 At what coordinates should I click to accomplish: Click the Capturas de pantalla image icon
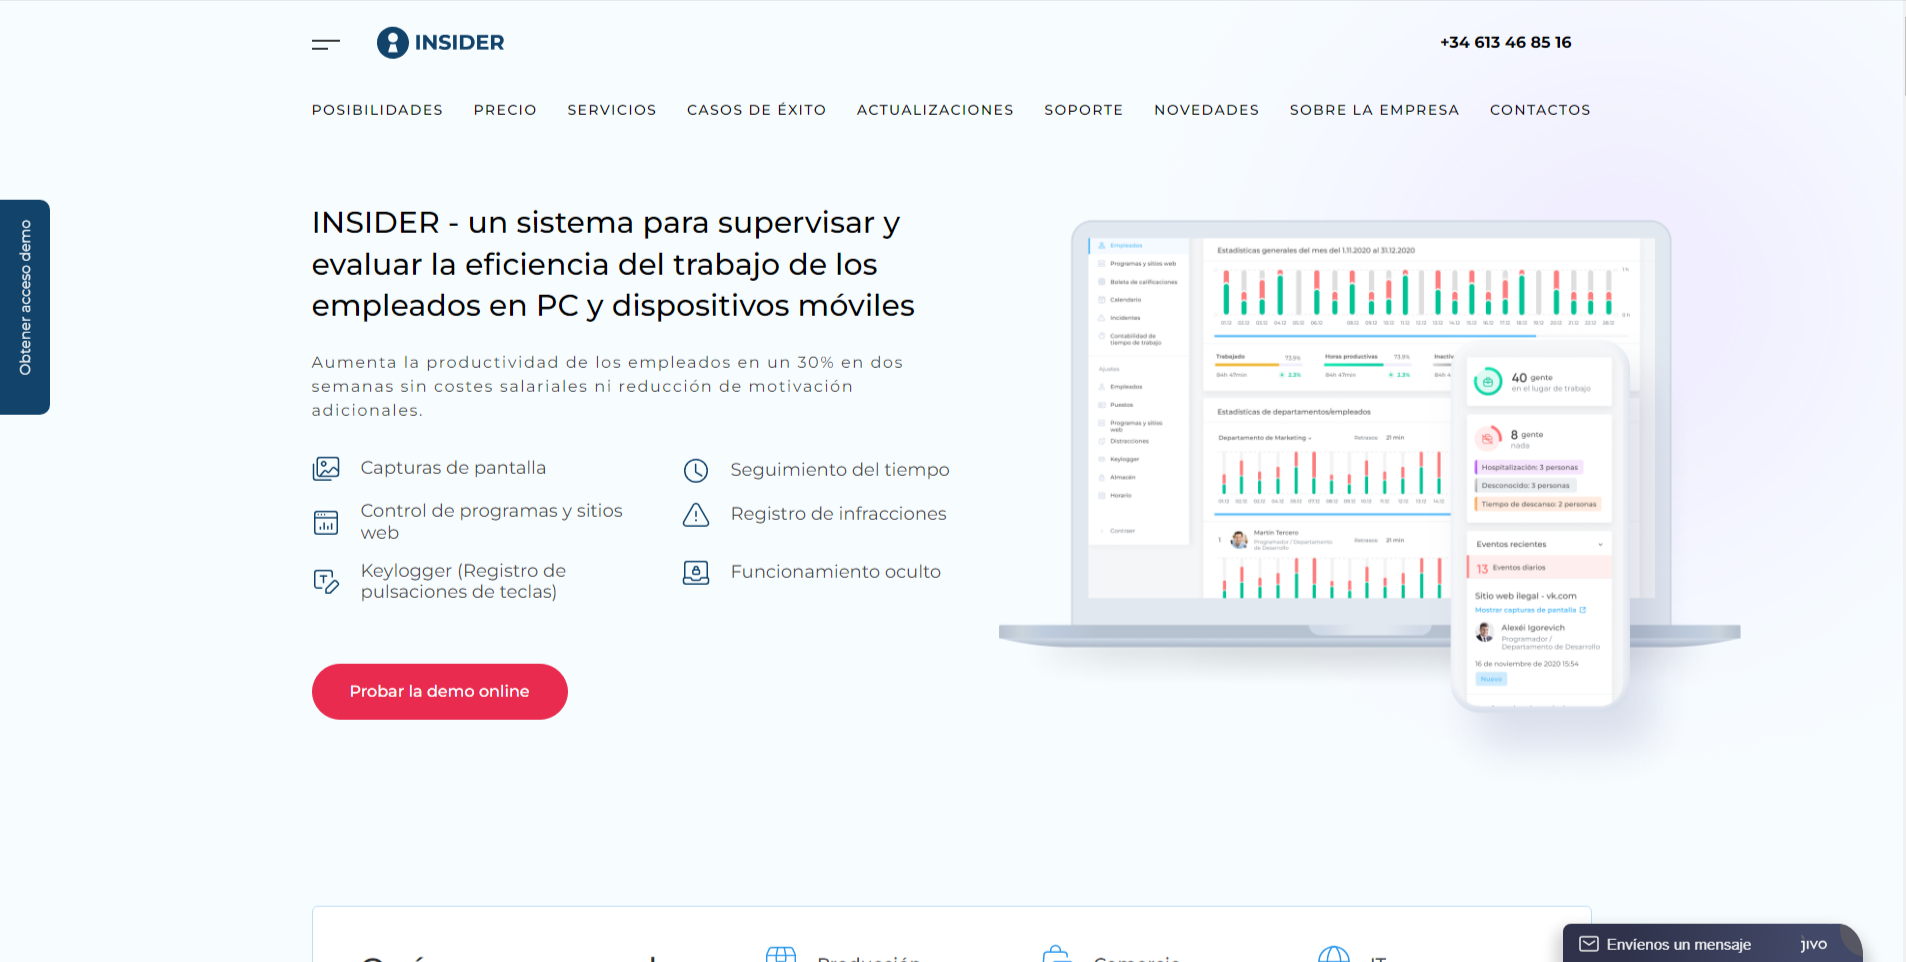tap(326, 468)
